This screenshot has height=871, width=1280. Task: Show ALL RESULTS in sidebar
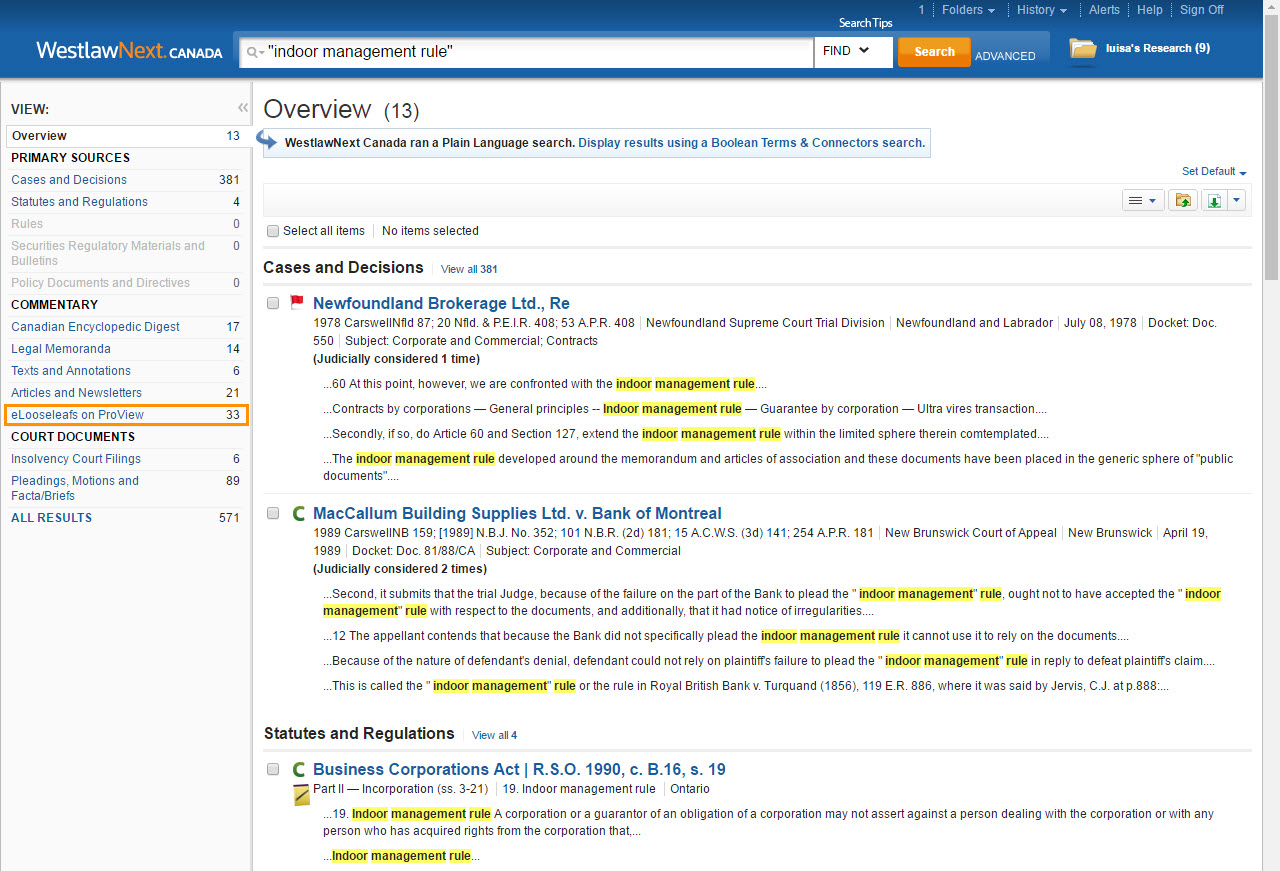coord(51,518)
